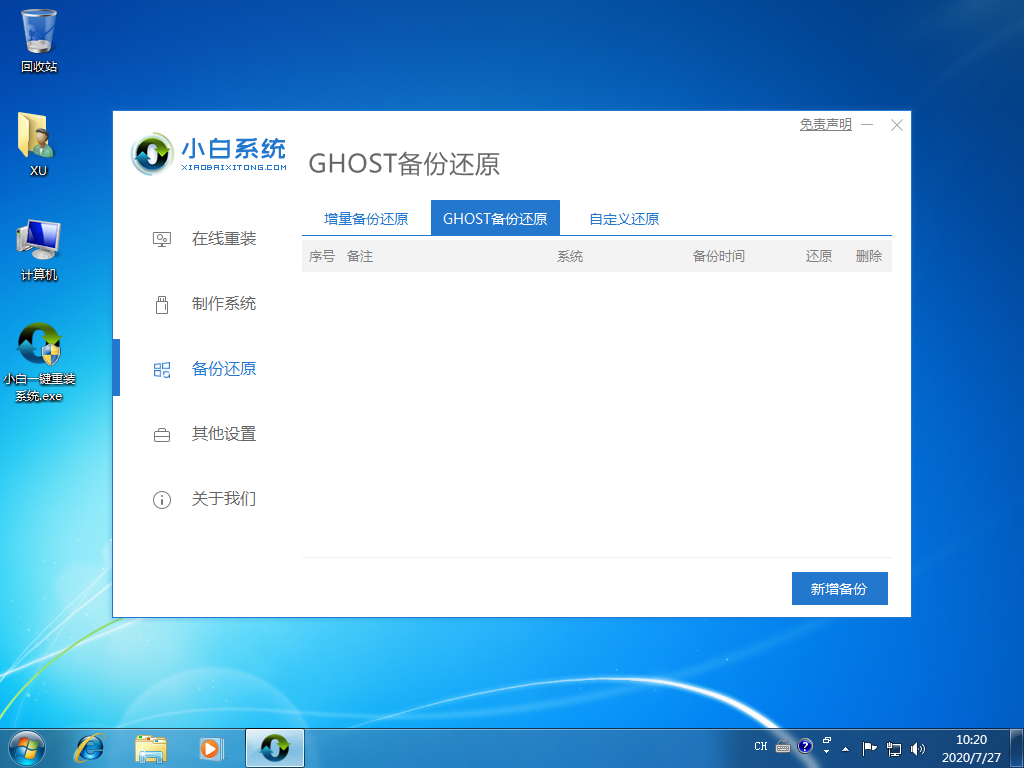This screenshot has height=768, width=1024.
Task: Open Internet Explorer from the taskbar
Action: [x=89, y=746]
